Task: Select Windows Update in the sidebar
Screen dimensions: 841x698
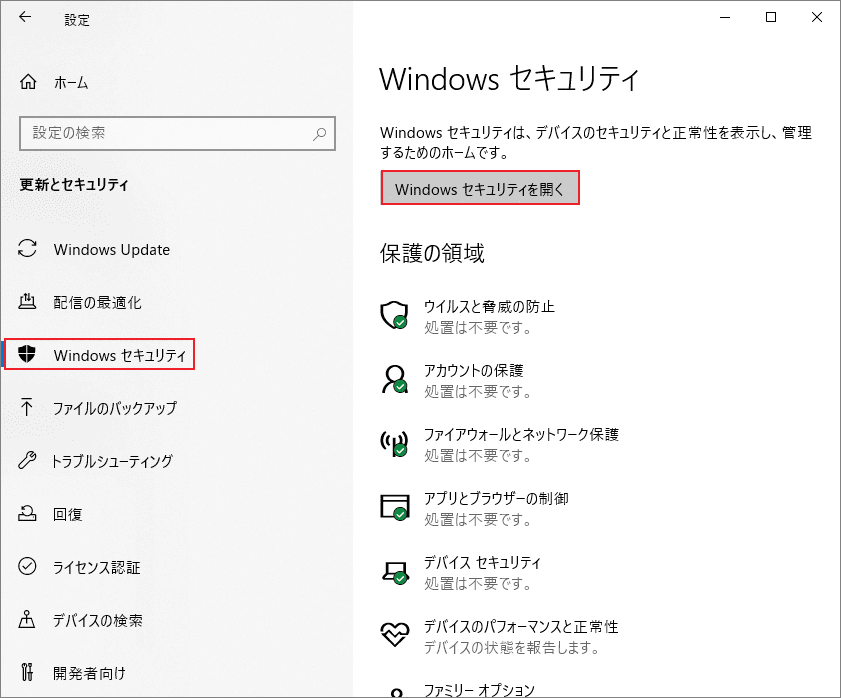Action: (110, 249)
